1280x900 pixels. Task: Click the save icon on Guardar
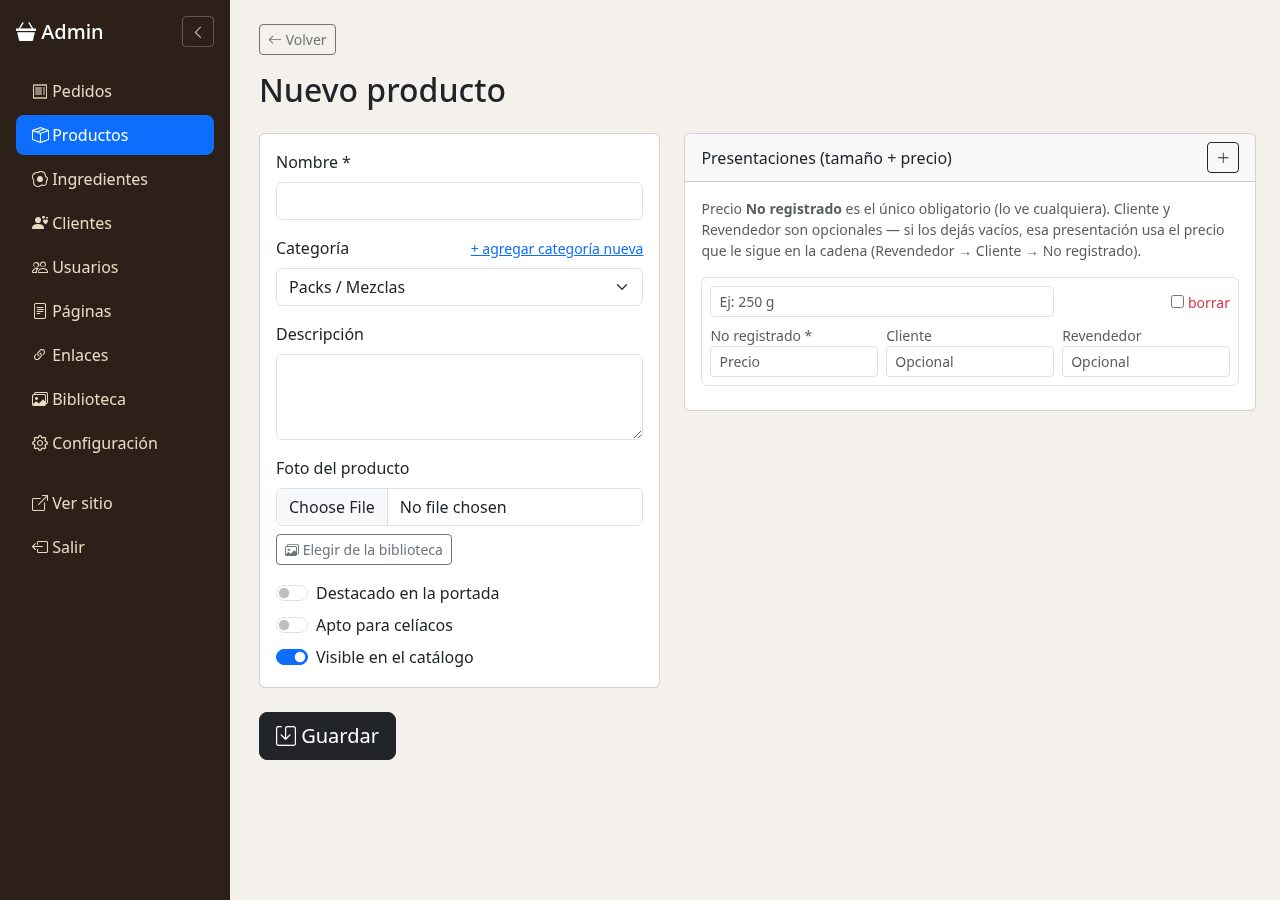click(286, 736)
